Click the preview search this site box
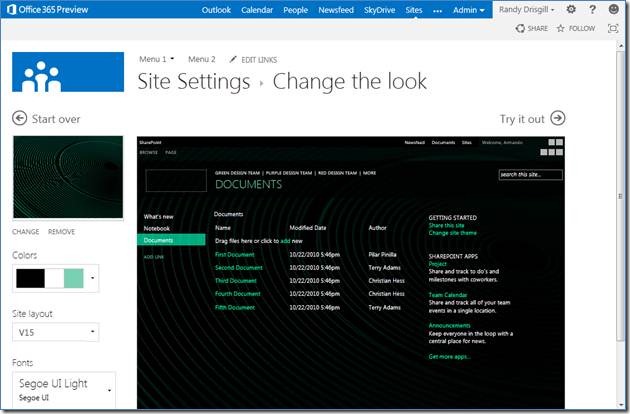The height and width of the screenshot is (414, 630). pyautogui.click(x=530, y=174)
